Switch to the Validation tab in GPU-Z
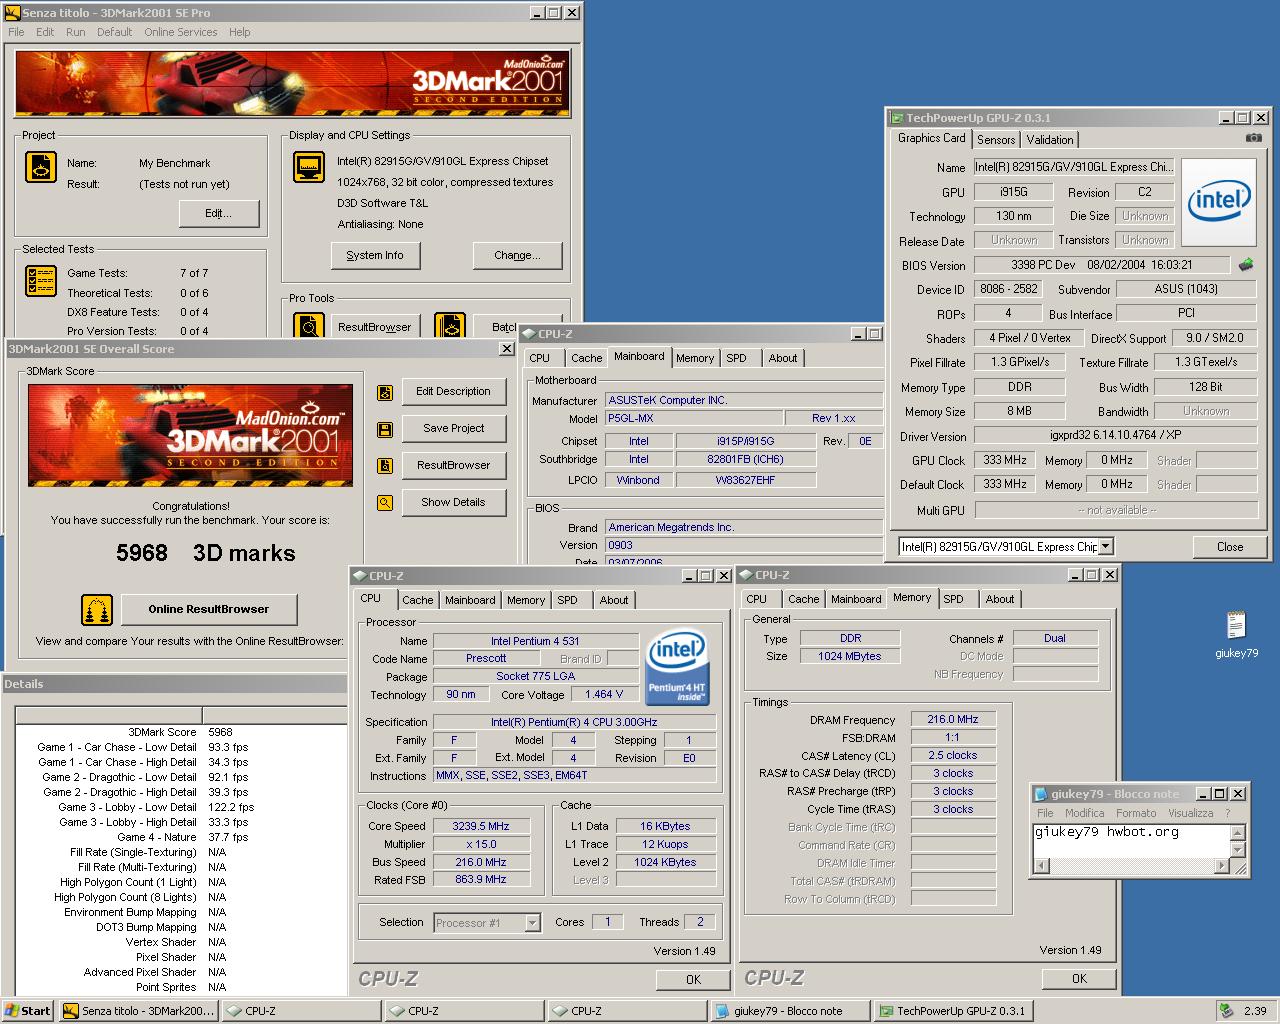Image resolution: width=1280 pixels, height=1024 pixels. 1050,140
